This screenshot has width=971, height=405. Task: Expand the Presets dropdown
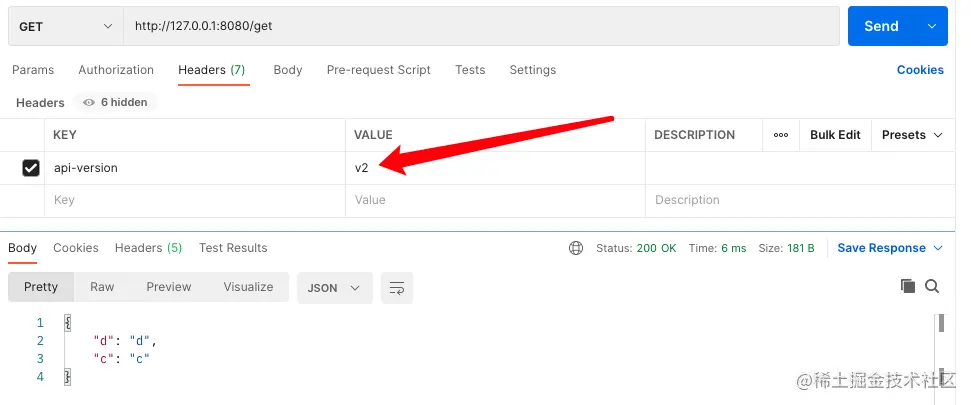[912, 135]
